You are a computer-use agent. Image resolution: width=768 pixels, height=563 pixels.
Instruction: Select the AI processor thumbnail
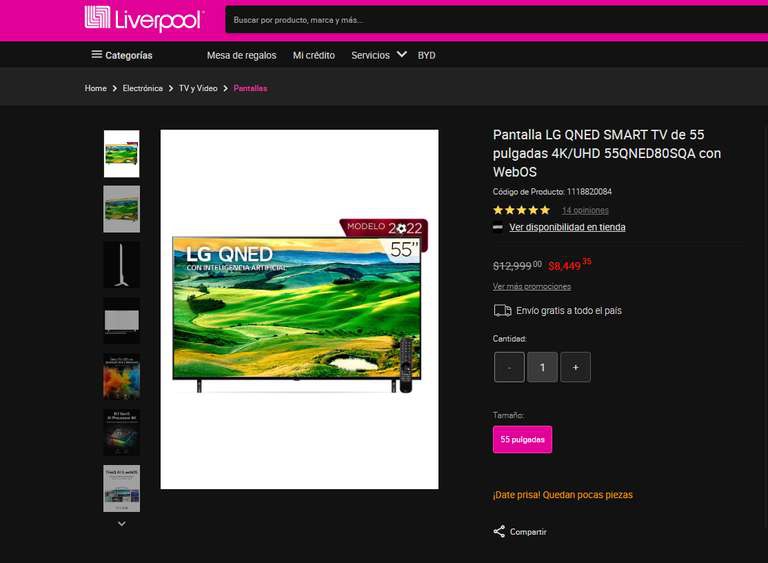(121, 433)
